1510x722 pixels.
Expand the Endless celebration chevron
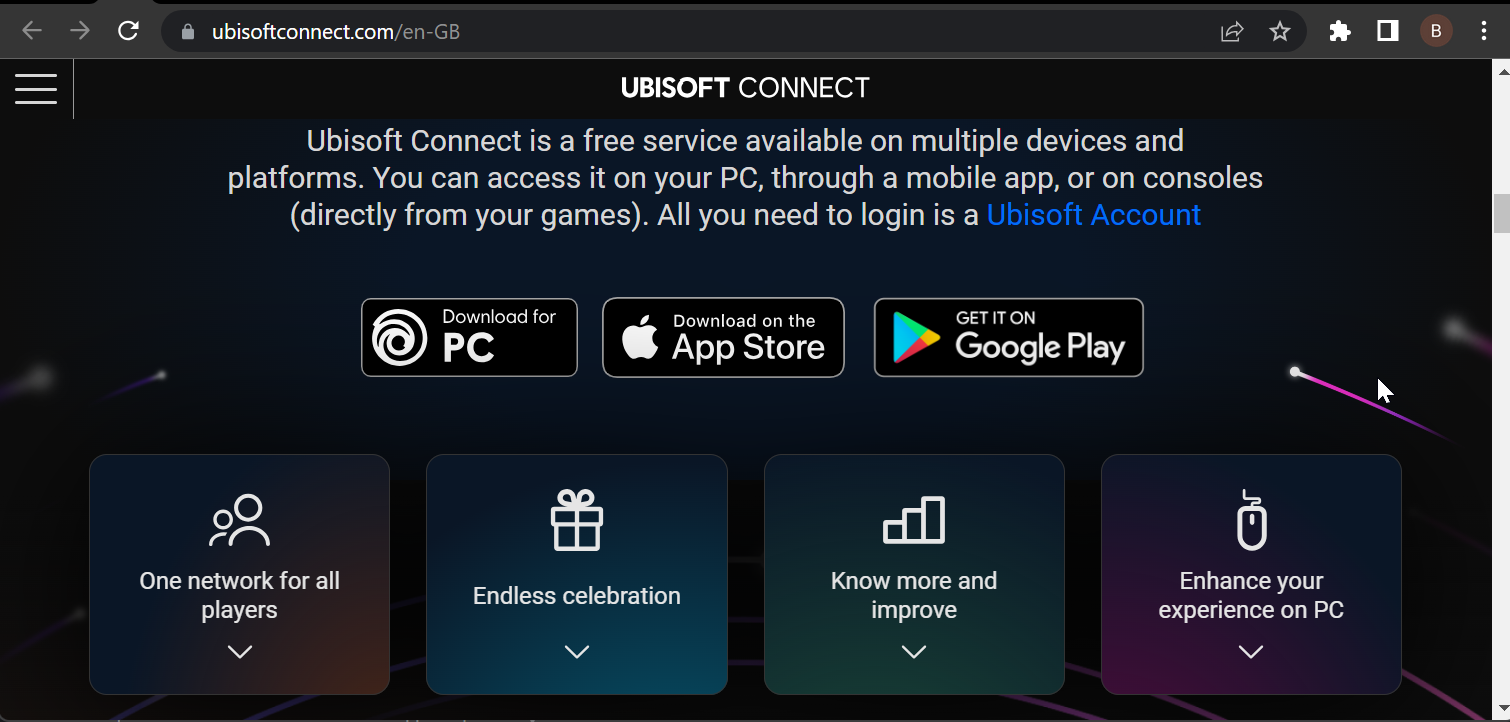tap(577, 652)
